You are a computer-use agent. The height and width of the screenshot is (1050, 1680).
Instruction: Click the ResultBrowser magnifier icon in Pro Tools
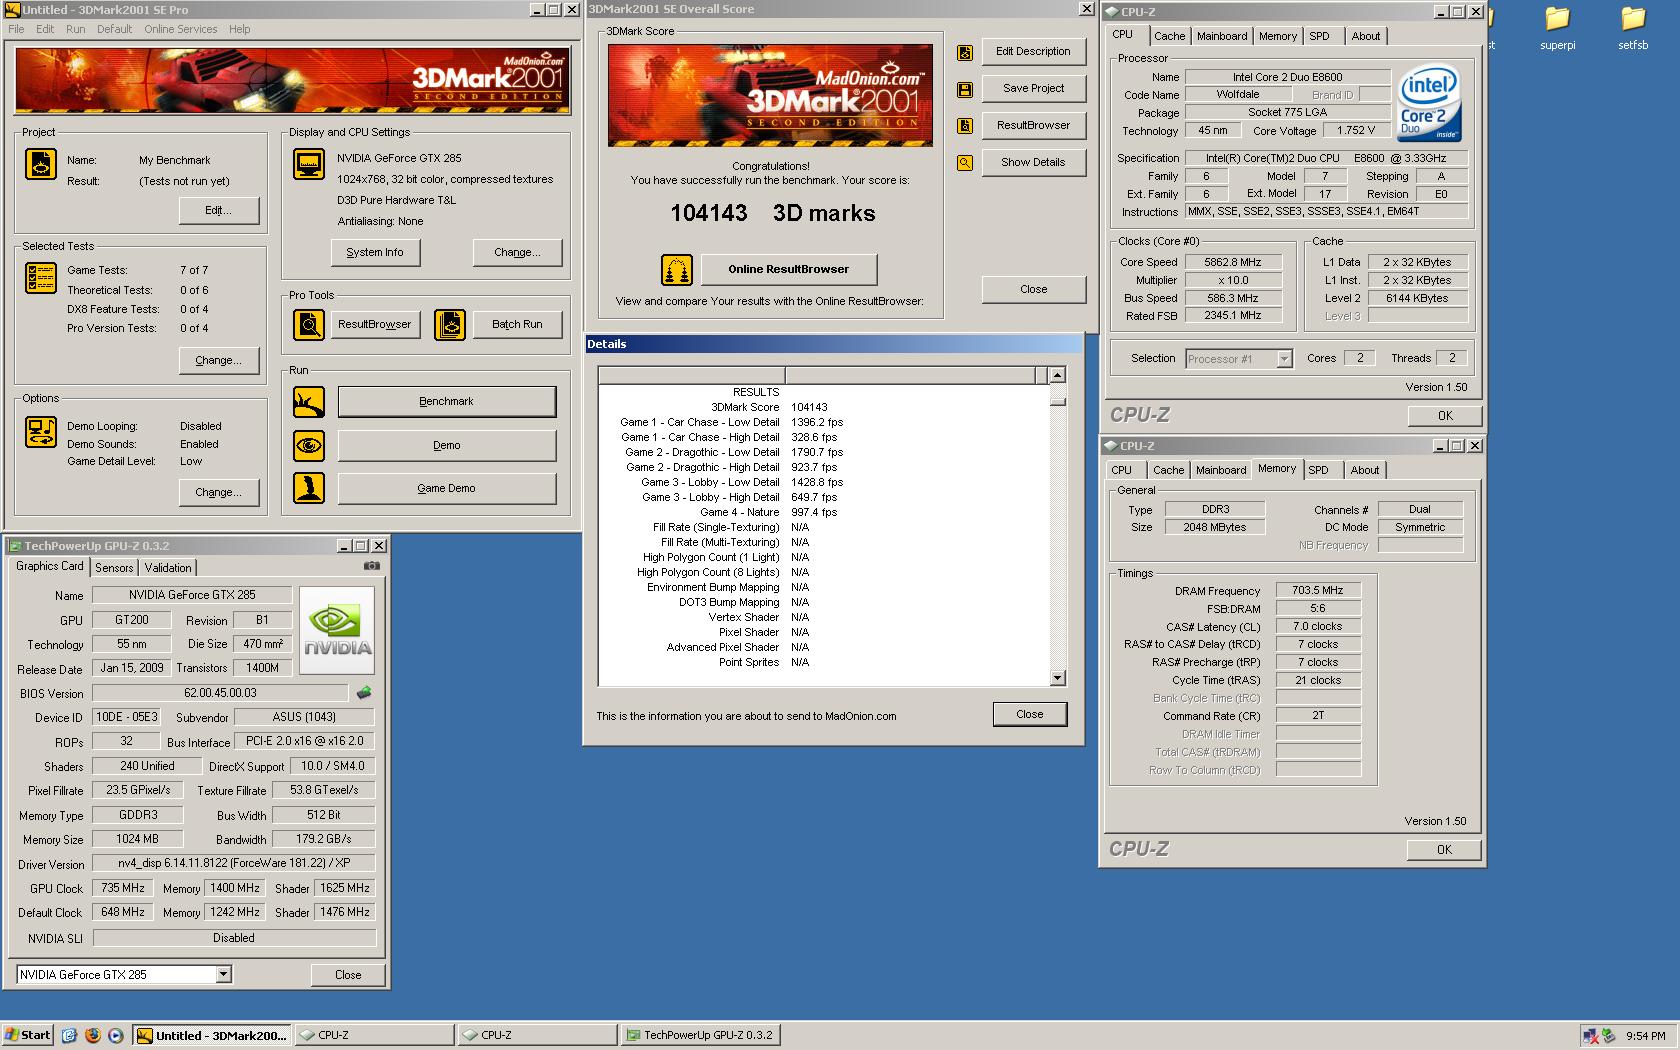pos(309,324)
